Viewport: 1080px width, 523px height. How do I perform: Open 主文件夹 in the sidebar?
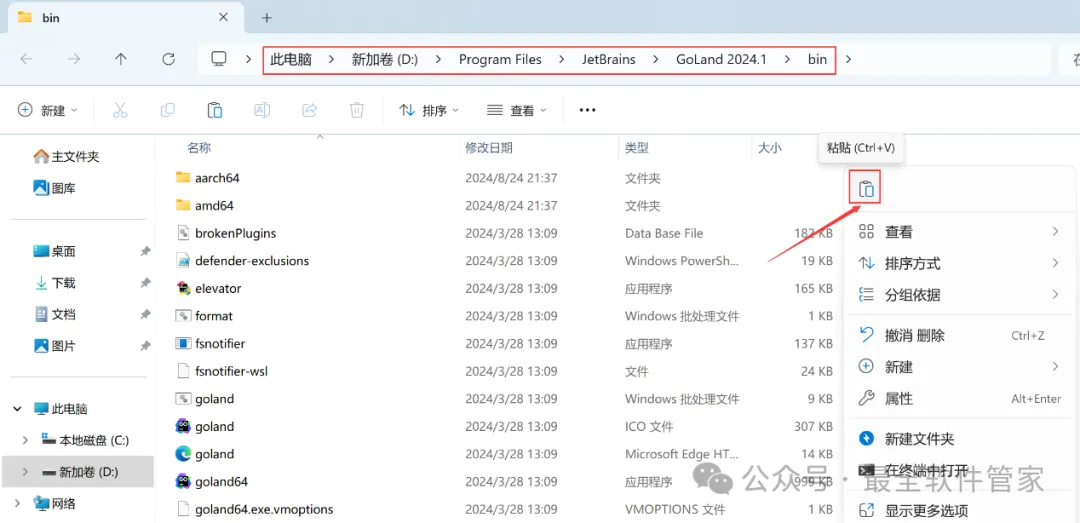67,157
